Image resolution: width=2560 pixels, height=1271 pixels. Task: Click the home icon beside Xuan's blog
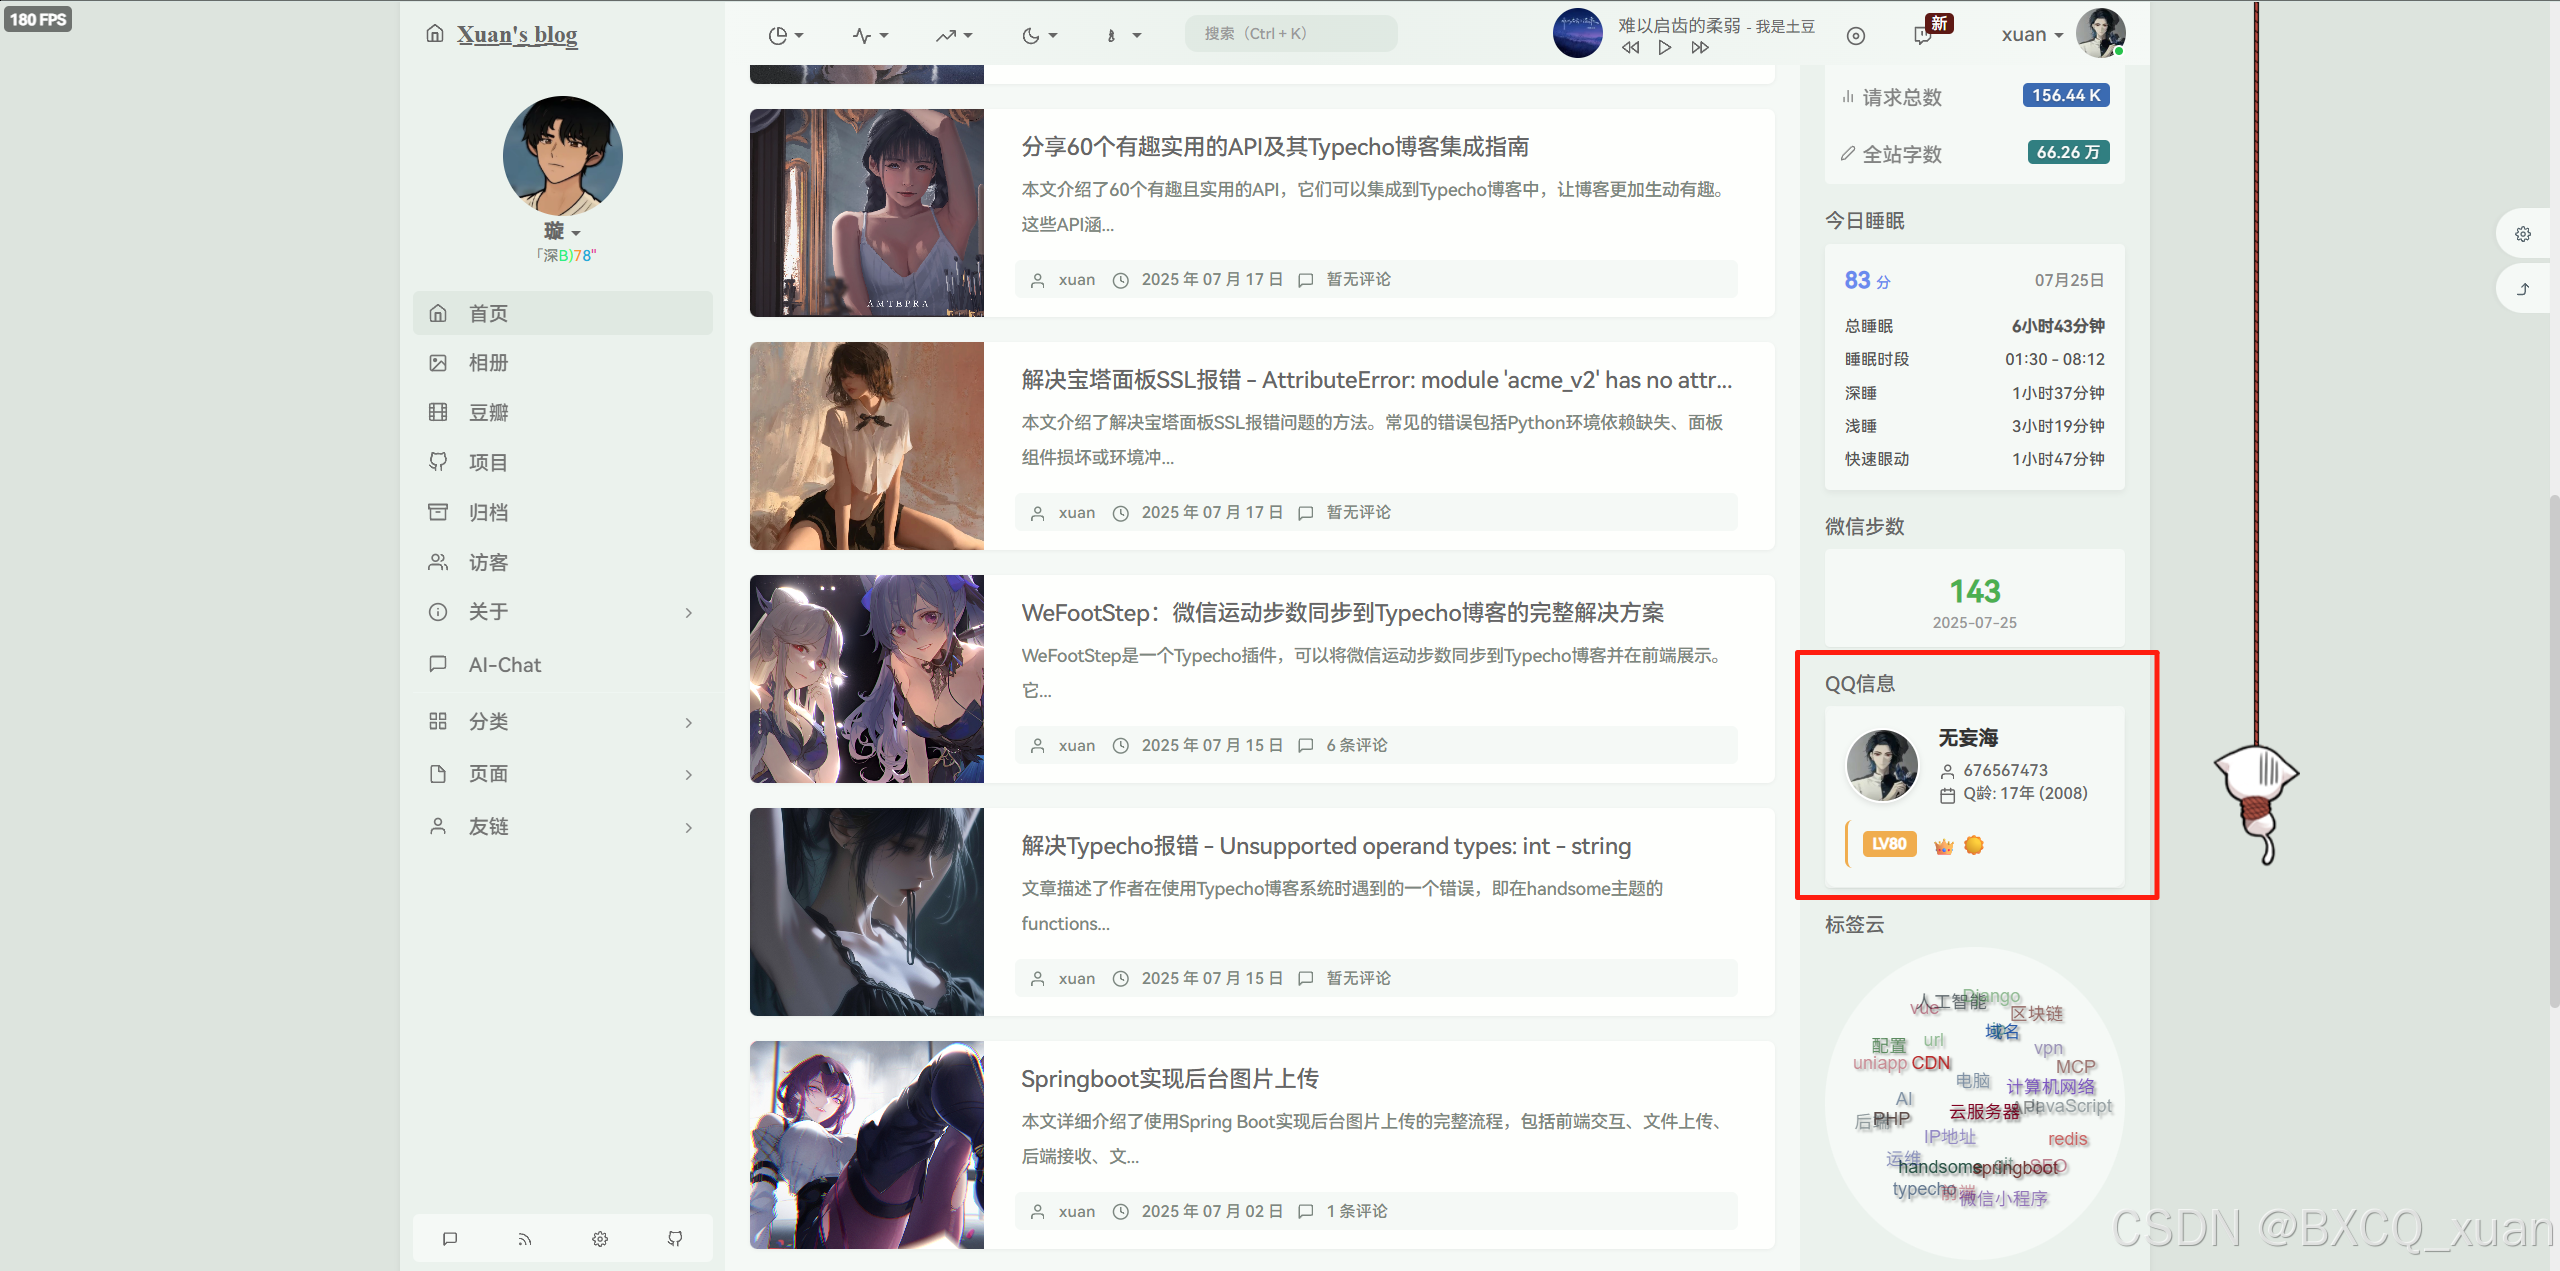435,34
